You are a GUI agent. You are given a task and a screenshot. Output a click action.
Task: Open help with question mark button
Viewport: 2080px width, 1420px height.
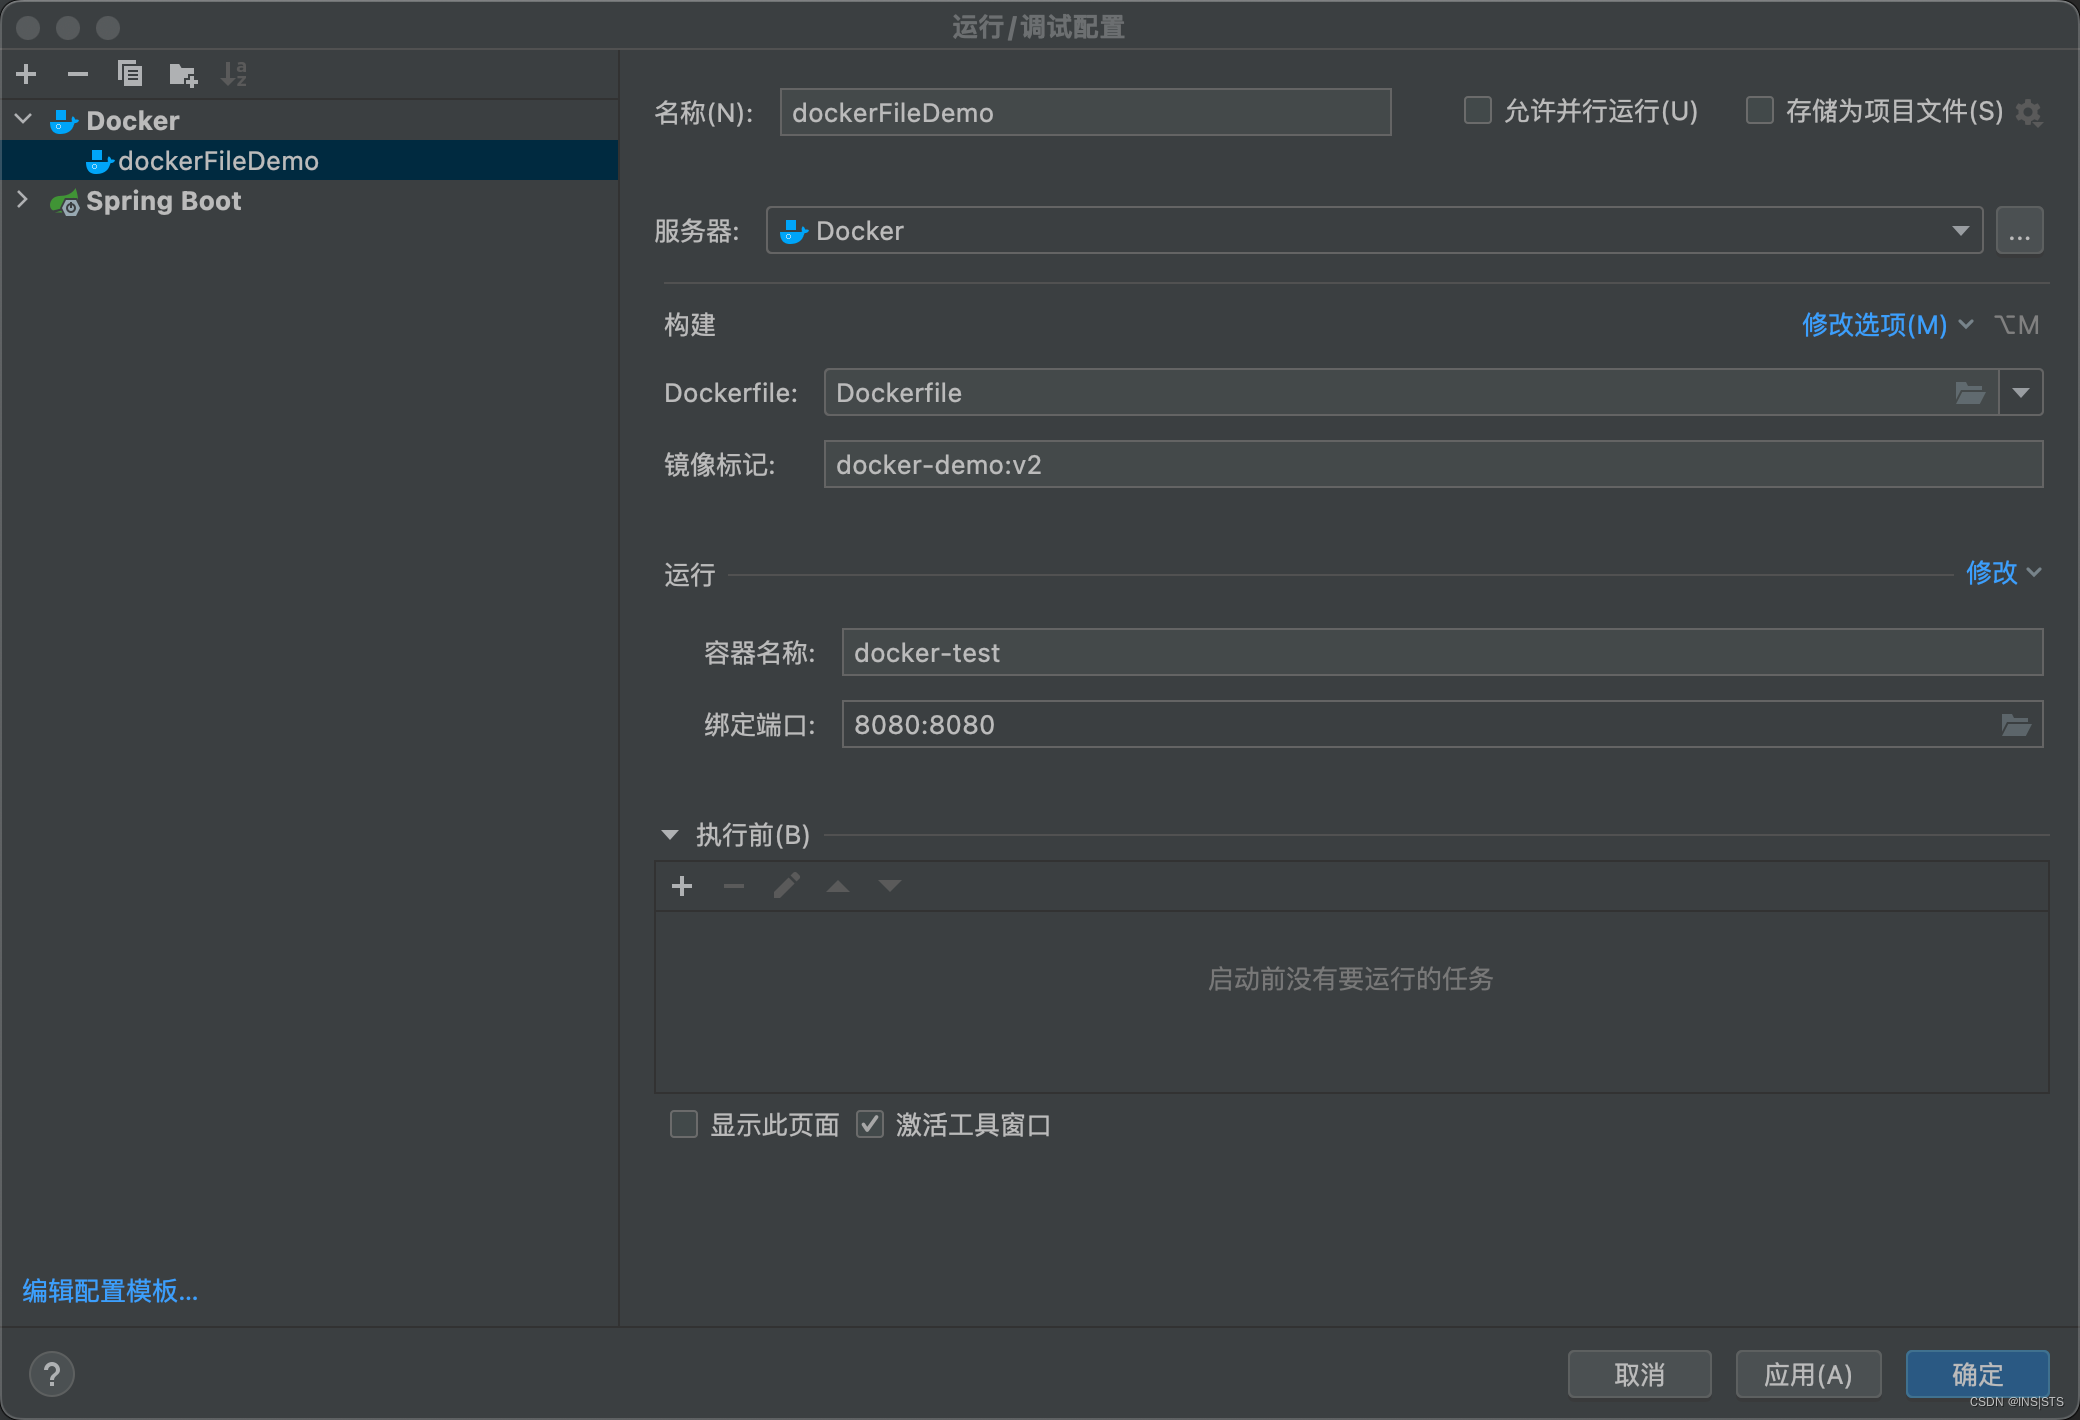[52, 1374]
